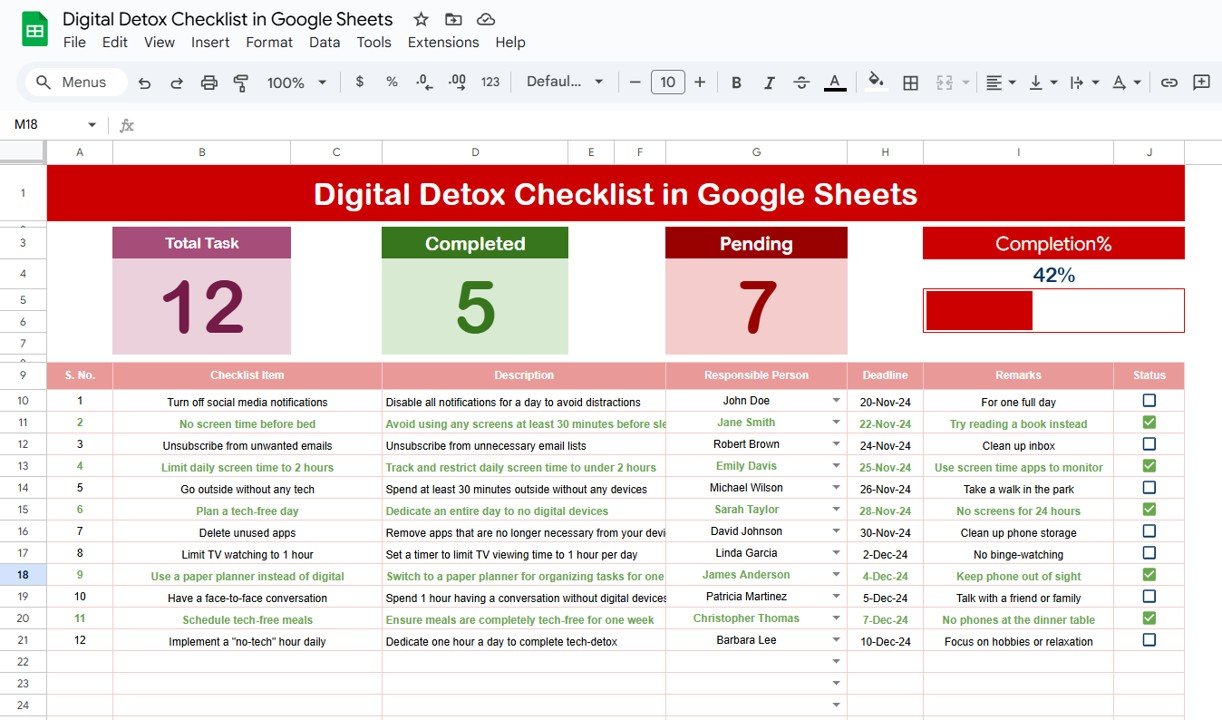The height and width of the screenshot is (720, 1222).
Task: Open the fill color bucket
Action: tap(876, 82)
